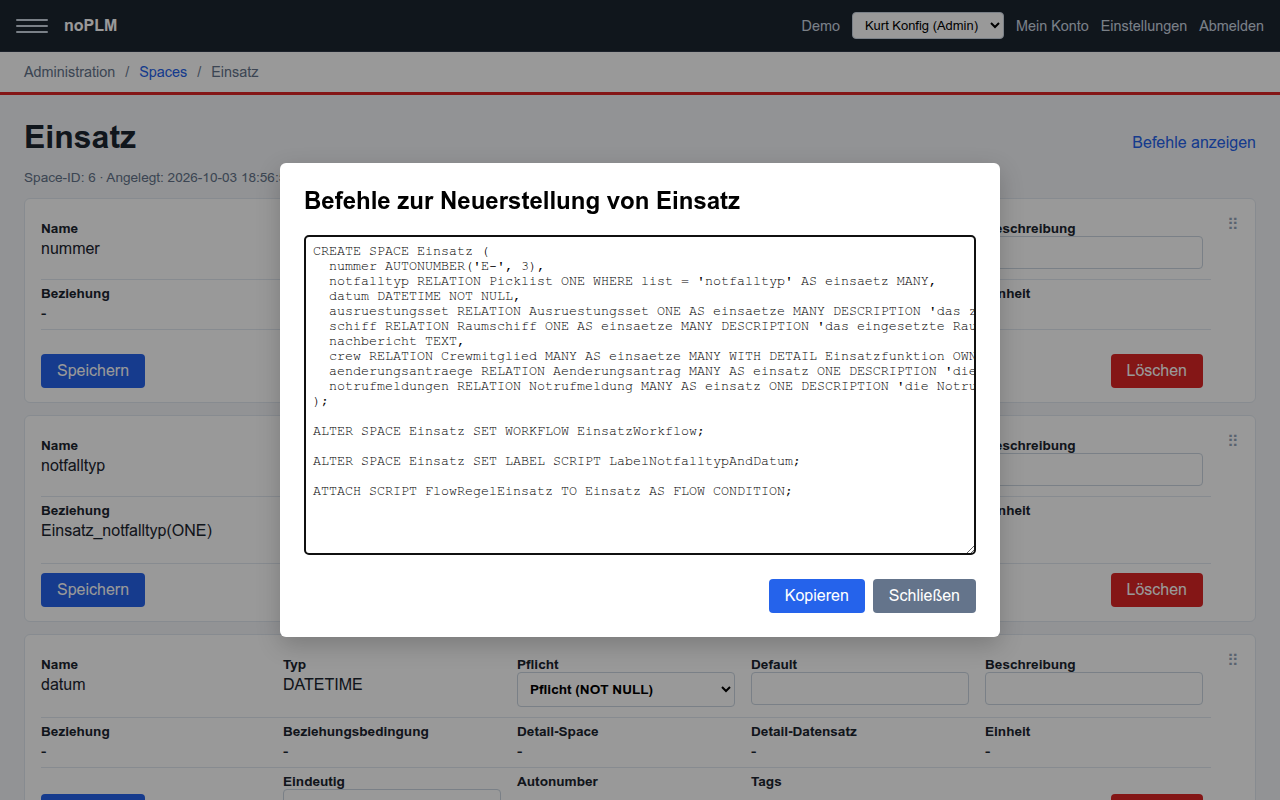Open the Spaces breadcrumb link

click(163, 72)
